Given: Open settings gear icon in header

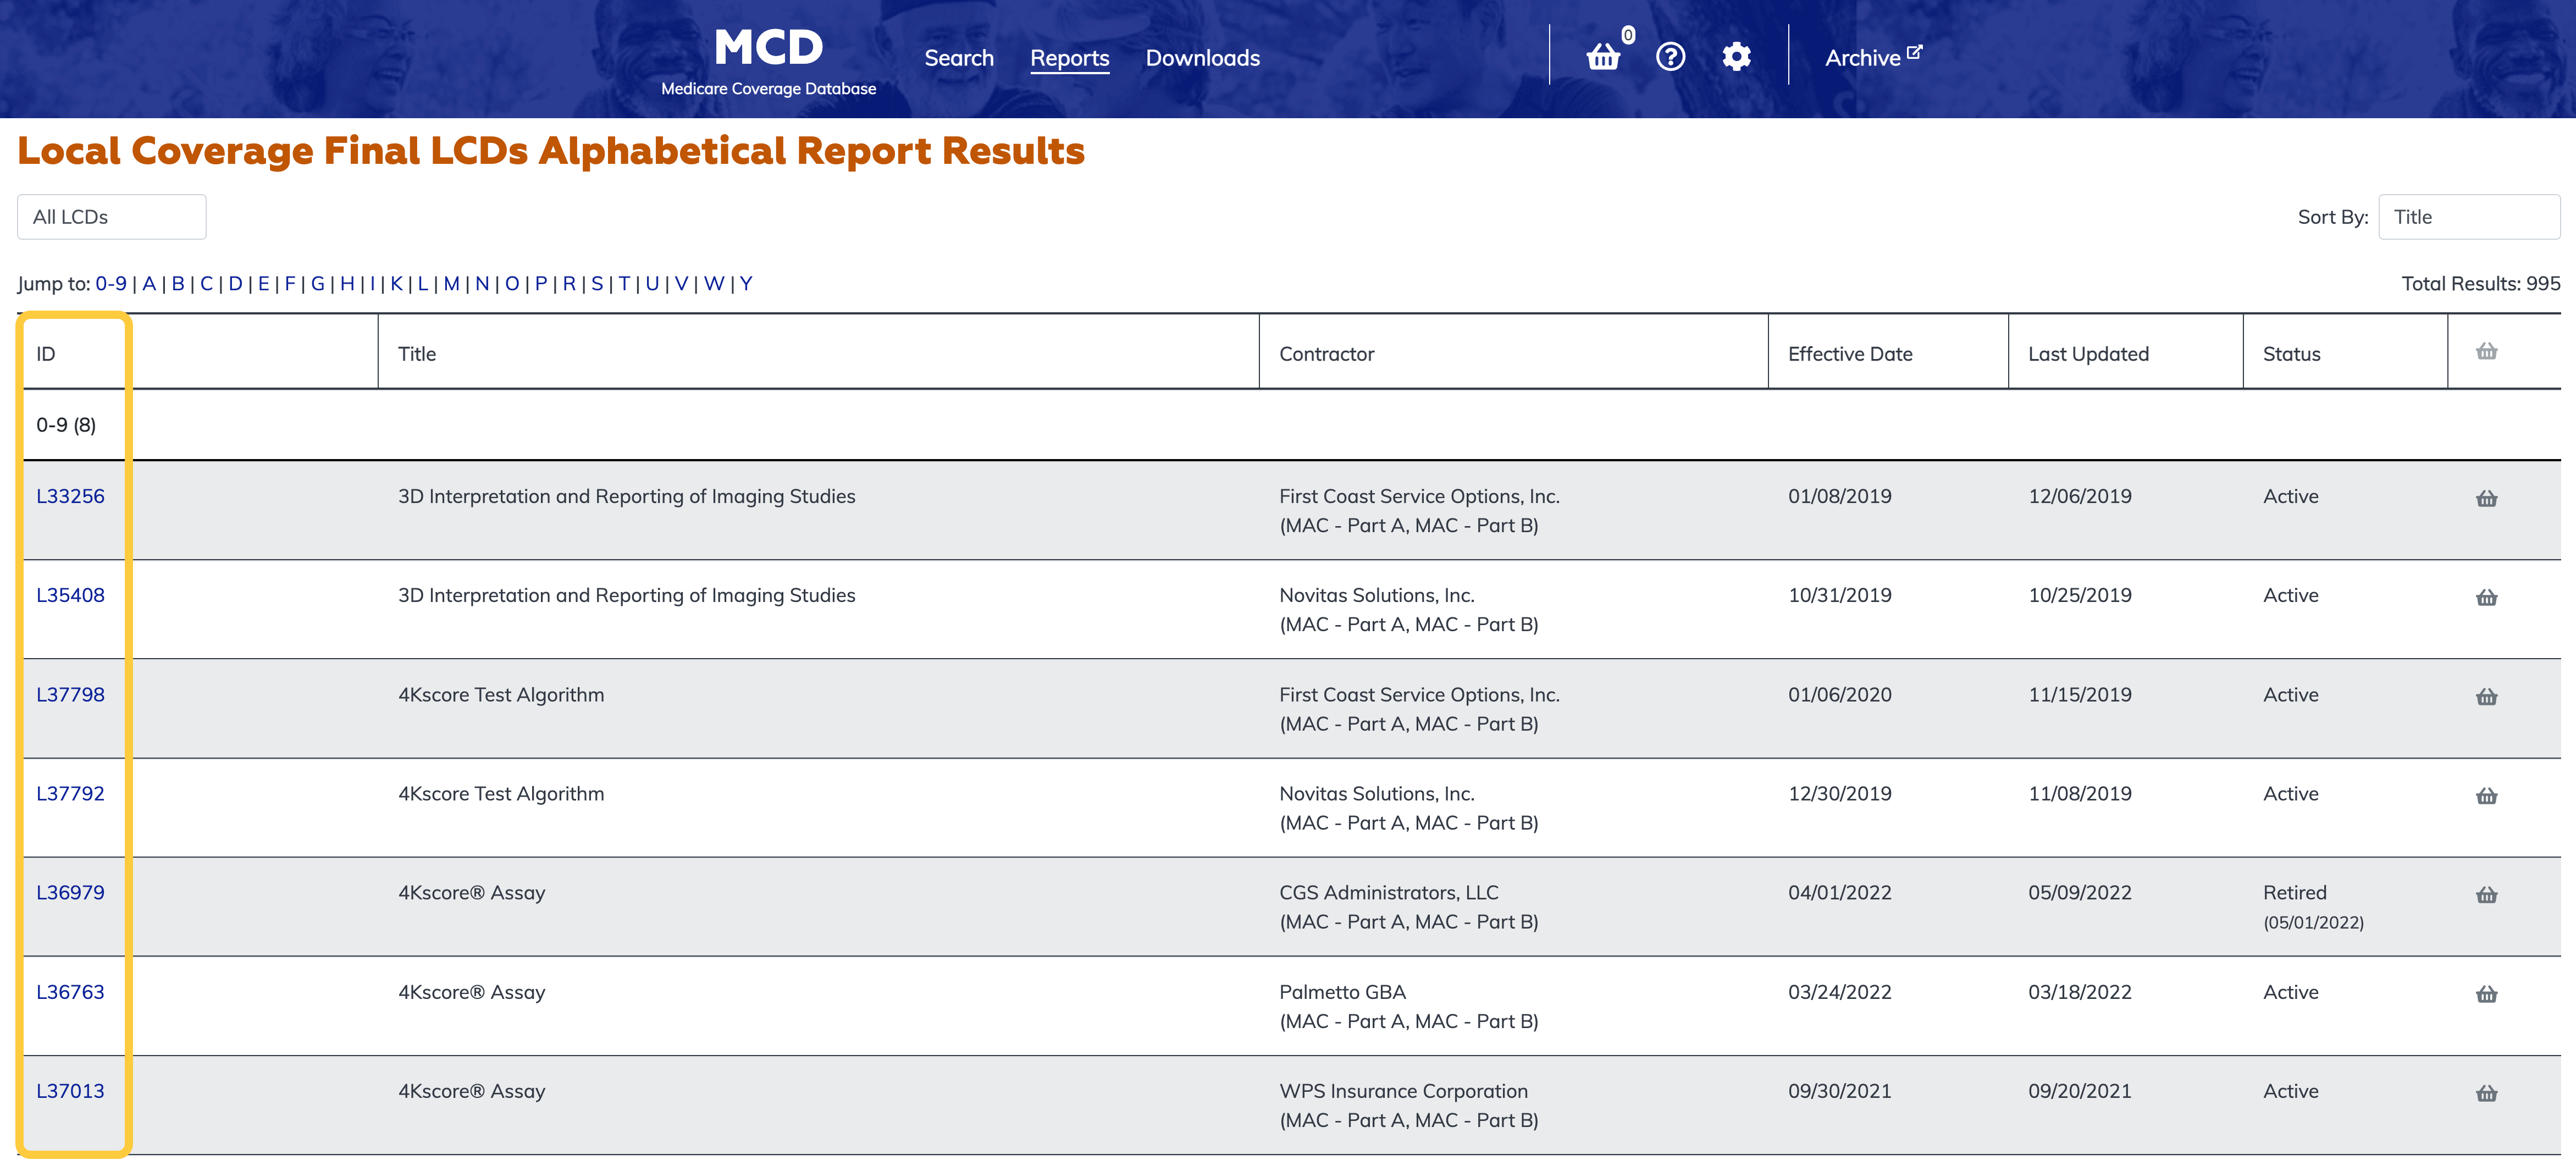Looking at the screenshot, I should (x=1736, y=57).
